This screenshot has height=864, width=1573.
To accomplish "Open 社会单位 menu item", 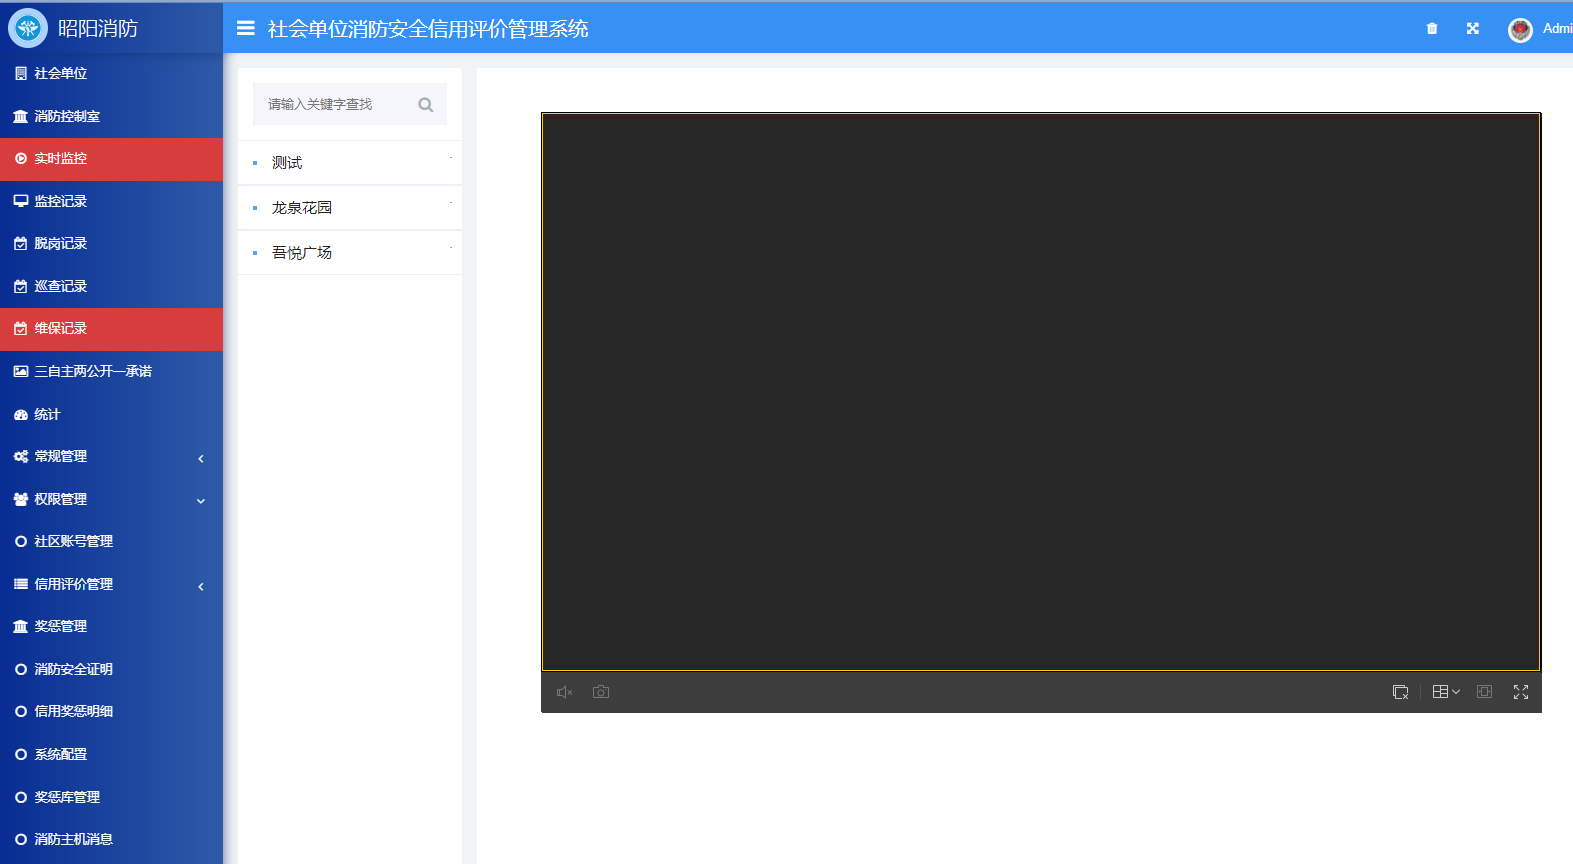I will [x=111, y=73].
